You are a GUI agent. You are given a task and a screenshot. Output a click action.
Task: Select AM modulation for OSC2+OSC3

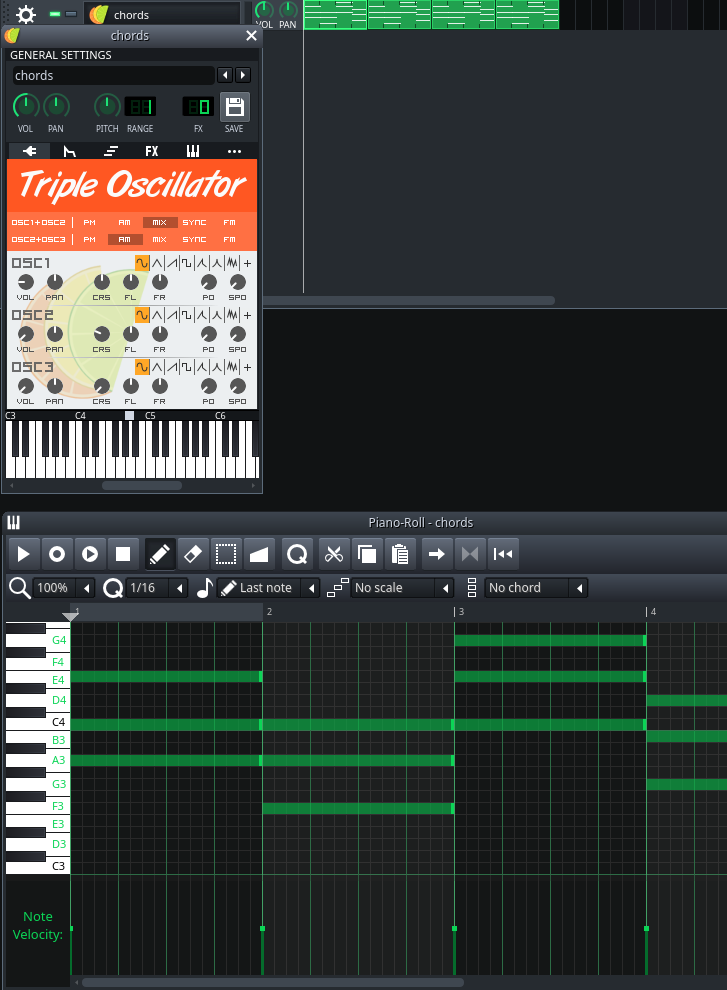pos(124,239)
